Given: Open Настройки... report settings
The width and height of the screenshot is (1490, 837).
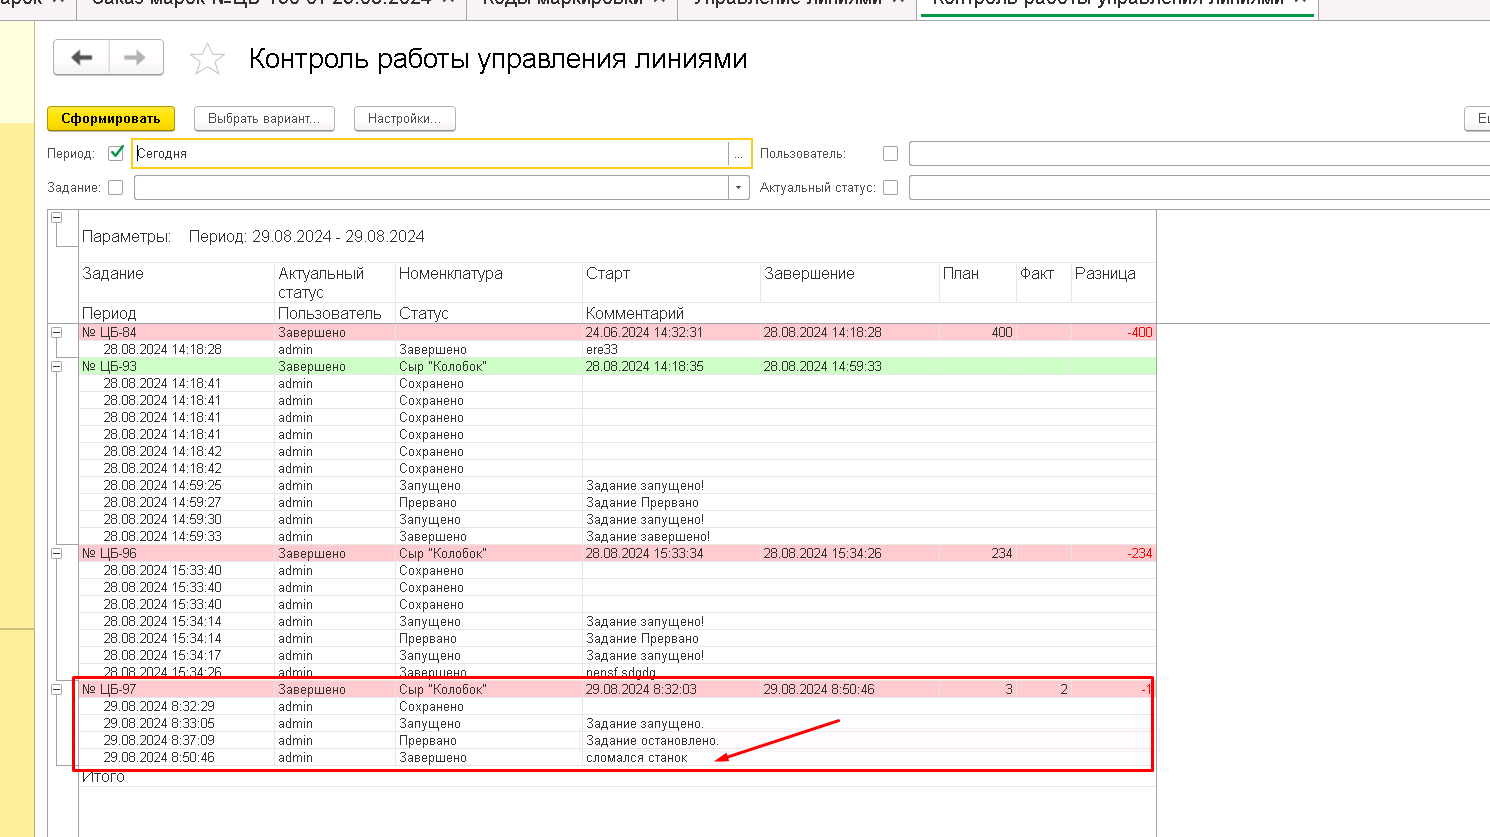Looking at the screenshot, I should (404, 118).
